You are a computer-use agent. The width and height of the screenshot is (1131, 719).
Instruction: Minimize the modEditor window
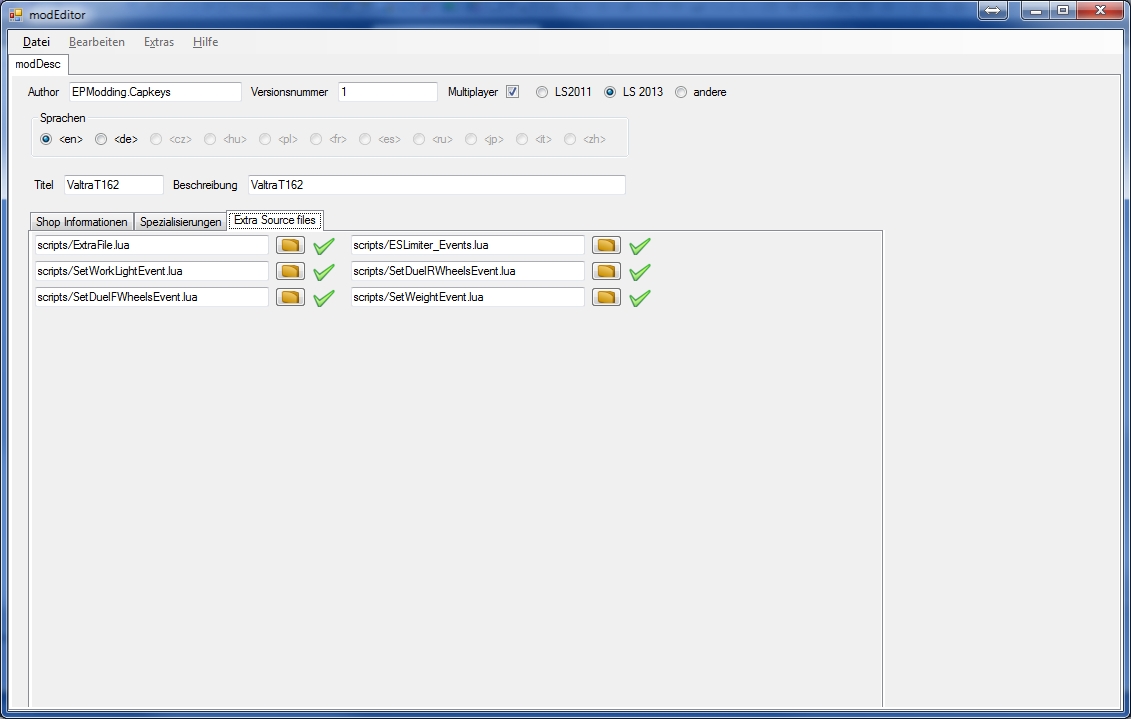tap(1036, 10)
